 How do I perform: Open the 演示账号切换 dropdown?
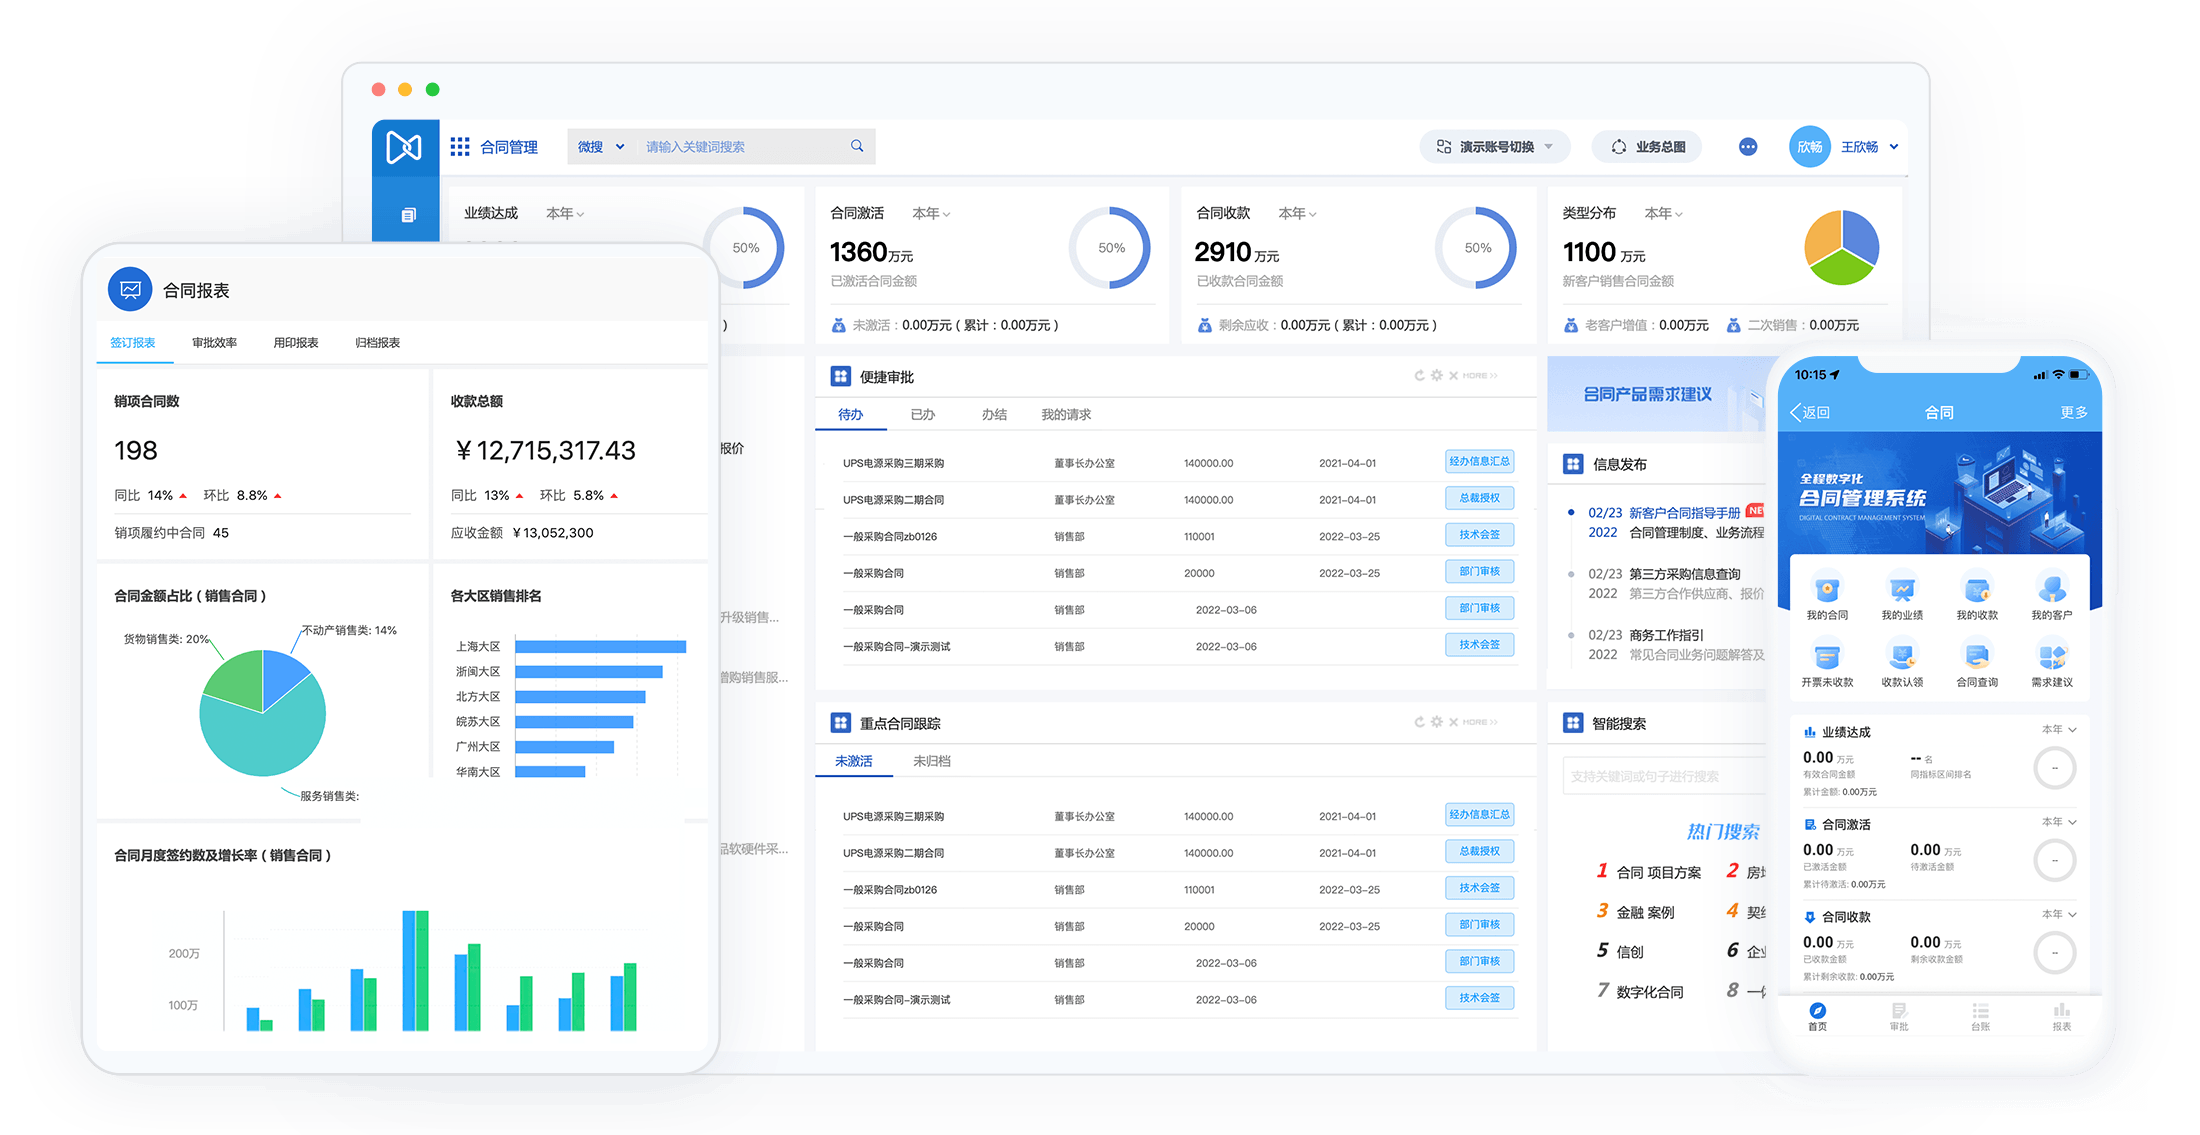click(x=1495, y=147)
